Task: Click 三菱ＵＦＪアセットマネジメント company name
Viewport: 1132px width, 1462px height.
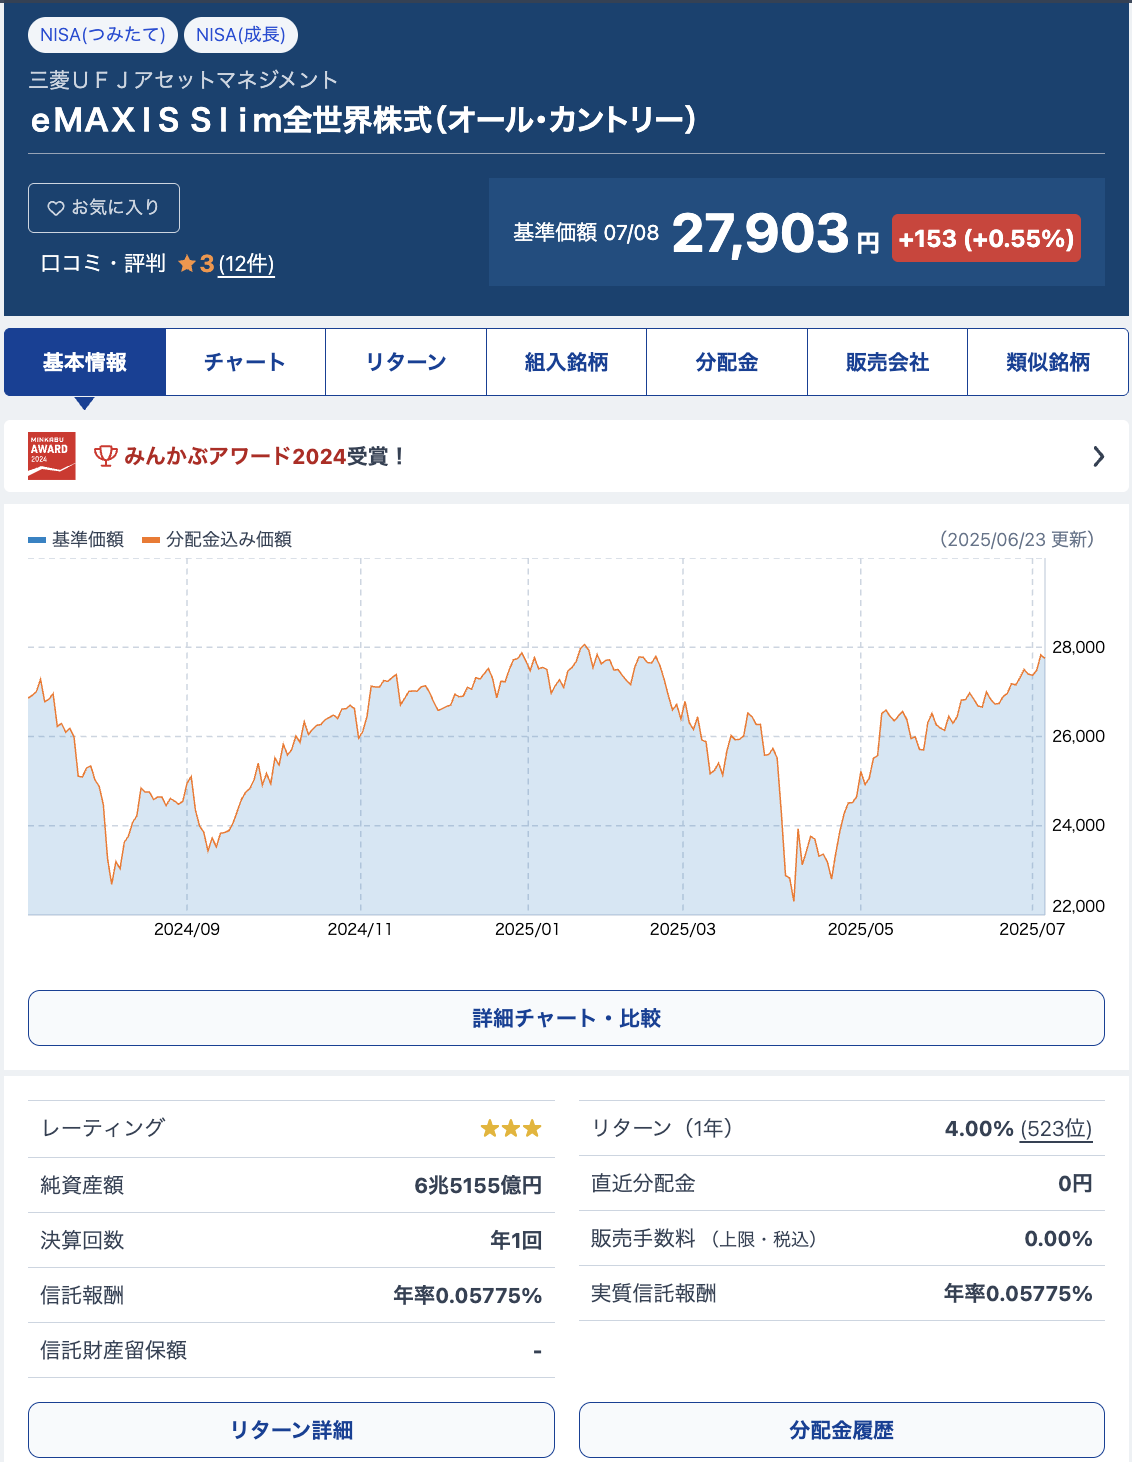Action: 184,80
